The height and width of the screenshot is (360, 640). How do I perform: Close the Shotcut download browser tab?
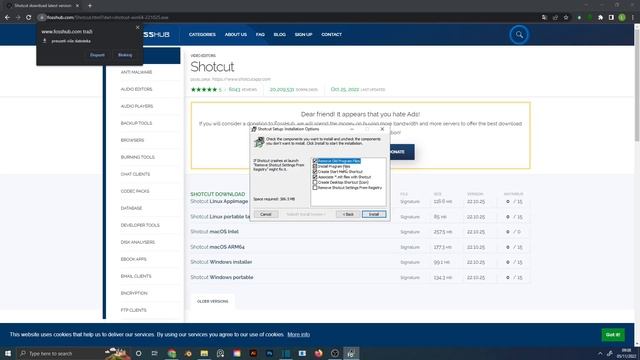77,6
